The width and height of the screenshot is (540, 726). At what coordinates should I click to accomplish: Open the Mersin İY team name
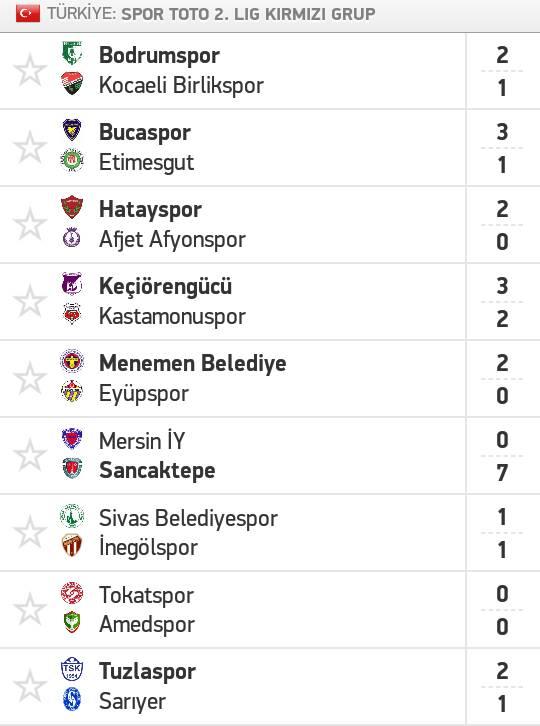coord(142,440)
